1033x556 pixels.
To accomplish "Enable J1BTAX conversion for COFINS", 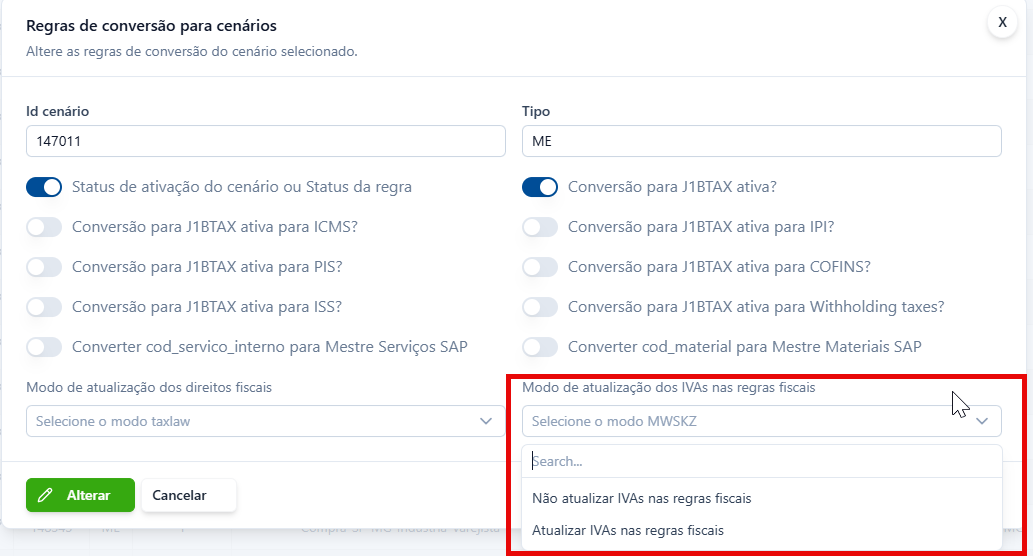I will click(540, 267).
